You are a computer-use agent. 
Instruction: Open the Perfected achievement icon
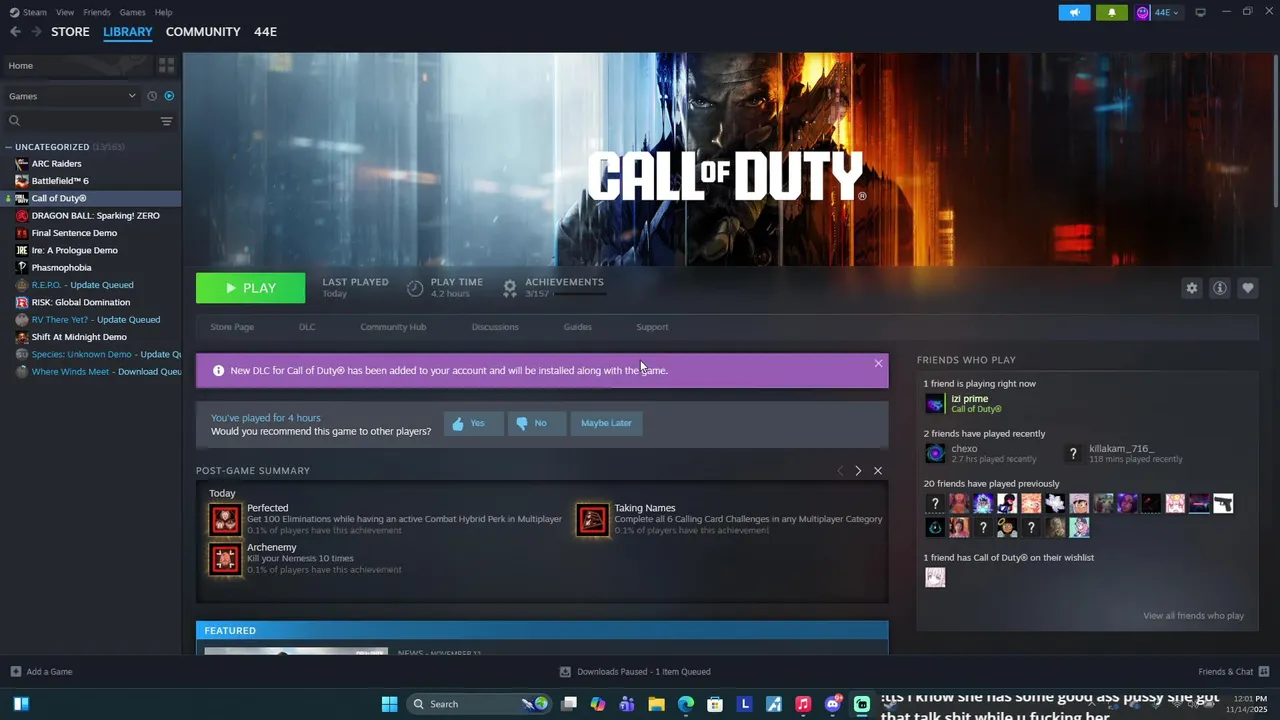[x=225, y=520]
